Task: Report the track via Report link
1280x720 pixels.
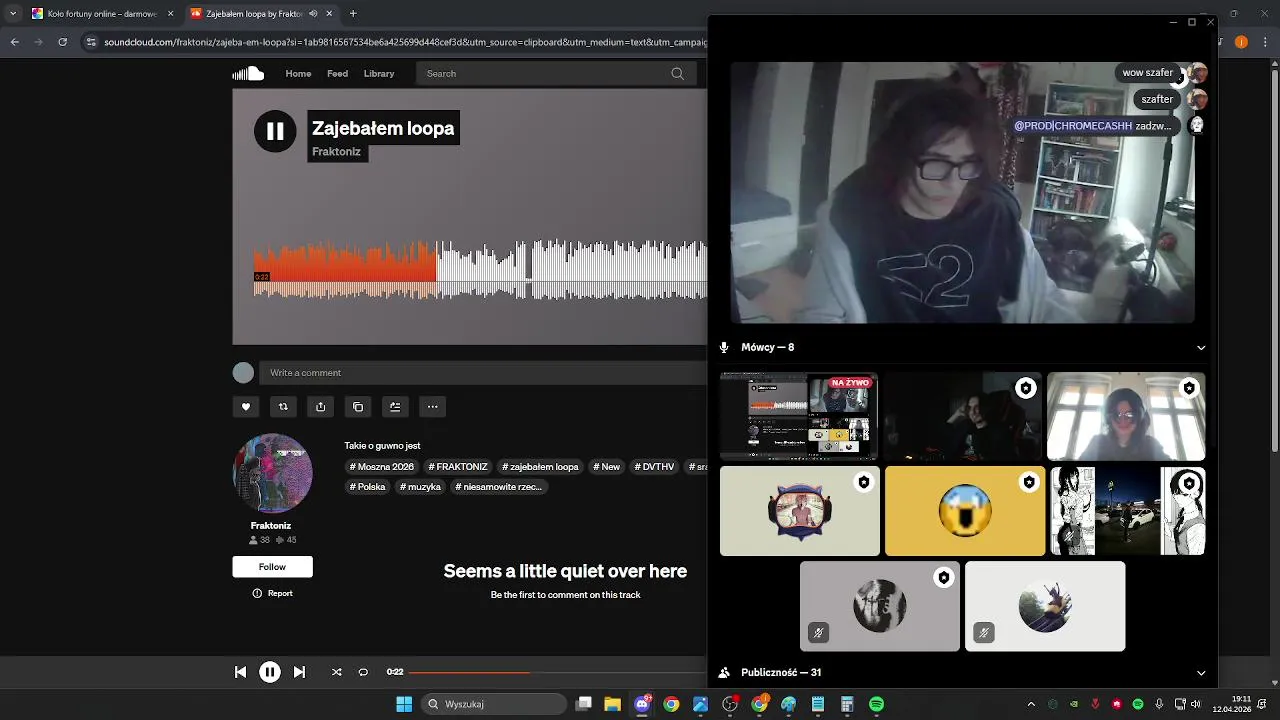Action: tap(273, 593)
